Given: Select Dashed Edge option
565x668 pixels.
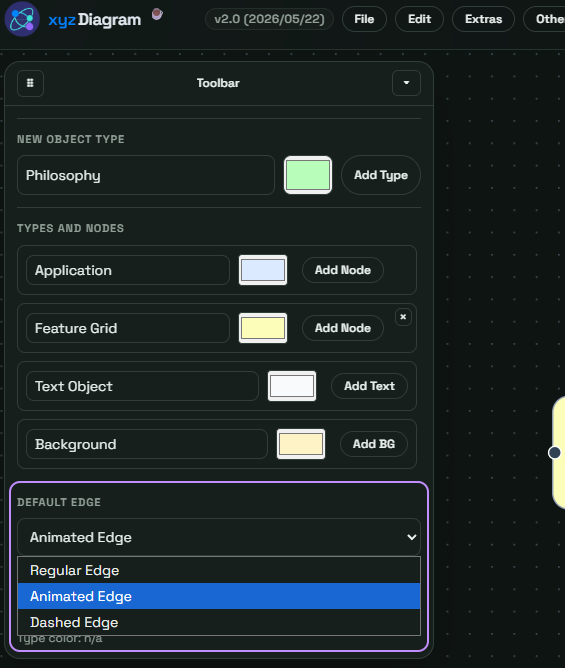Looking at the screenshot, I should point(219,622).
